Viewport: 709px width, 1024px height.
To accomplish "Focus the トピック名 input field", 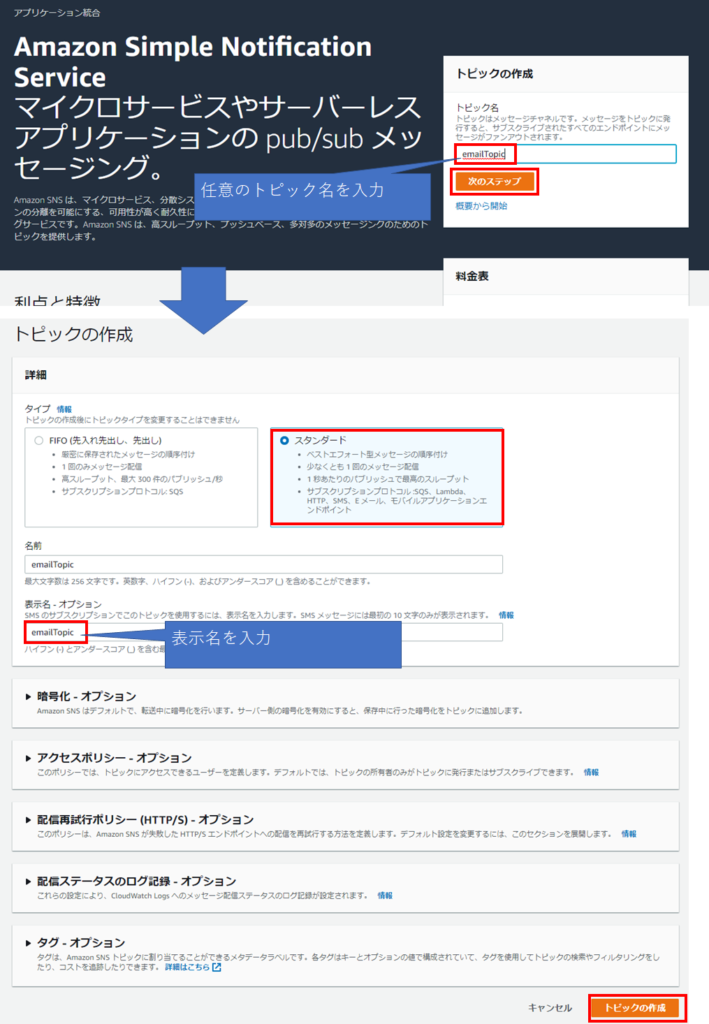I will (565, 154).
